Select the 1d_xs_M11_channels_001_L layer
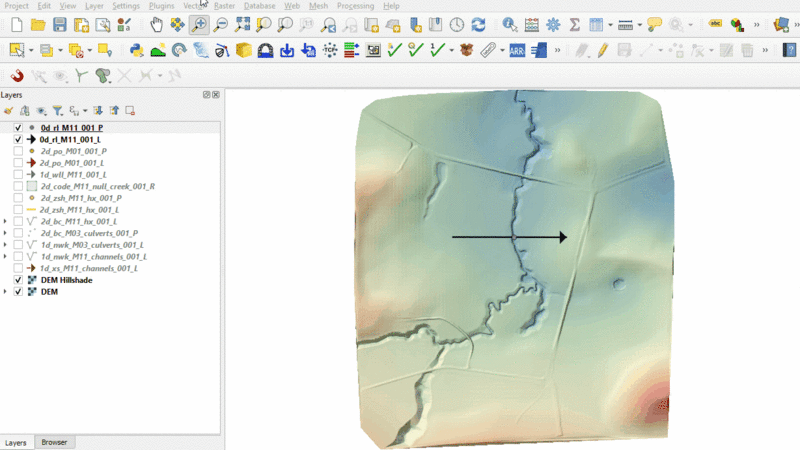Viewport: 800px width, 450px height. pyautogui.click(x=88, y=268)
